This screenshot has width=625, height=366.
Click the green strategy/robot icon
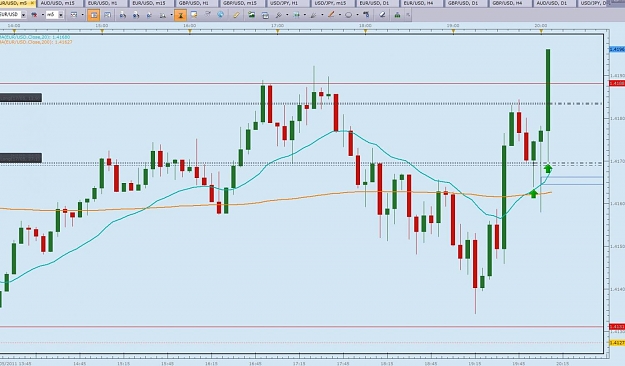click(397, 15)
